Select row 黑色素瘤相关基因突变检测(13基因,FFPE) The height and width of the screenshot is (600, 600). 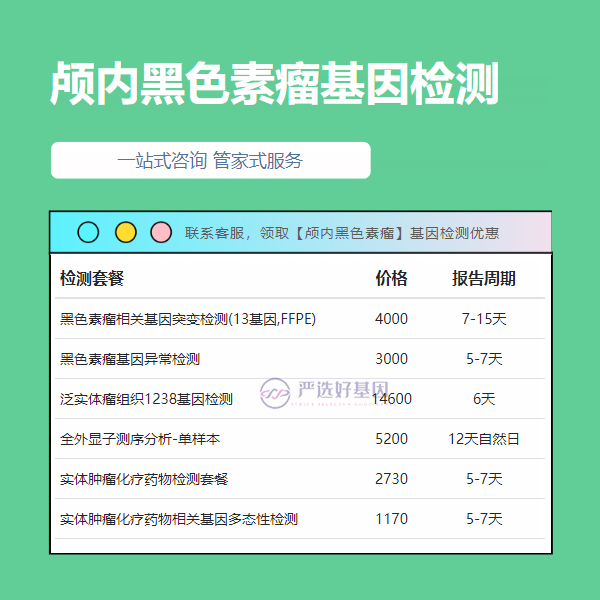300,319
